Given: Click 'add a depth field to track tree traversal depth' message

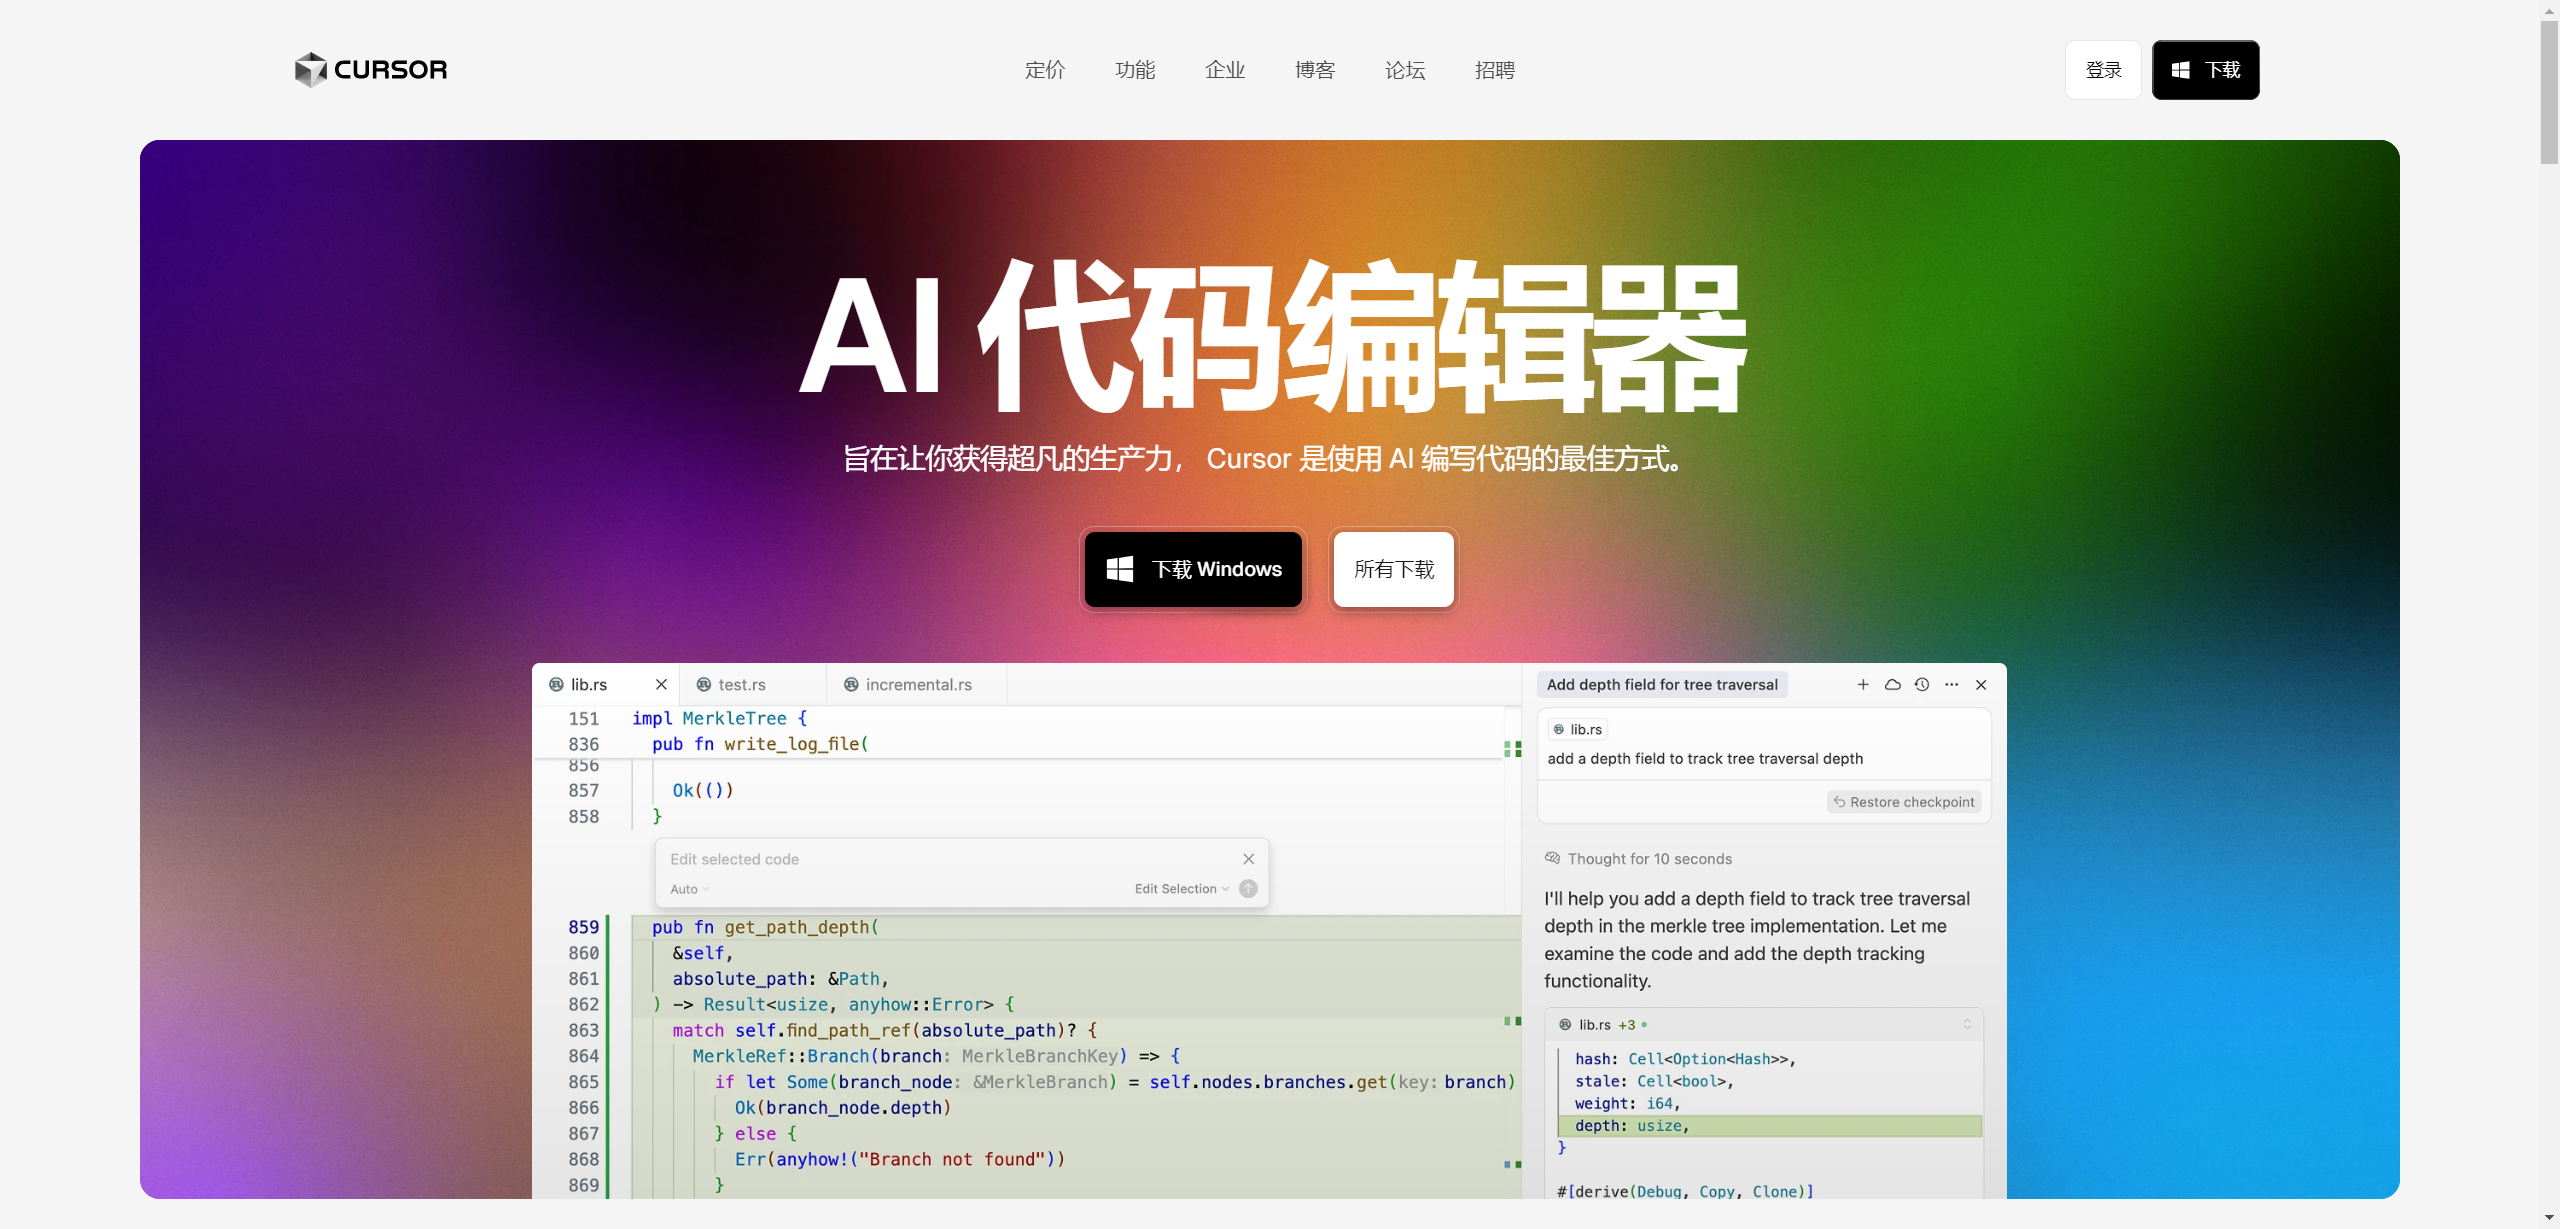Looking at the screenshot, I should pos(1705,759).
